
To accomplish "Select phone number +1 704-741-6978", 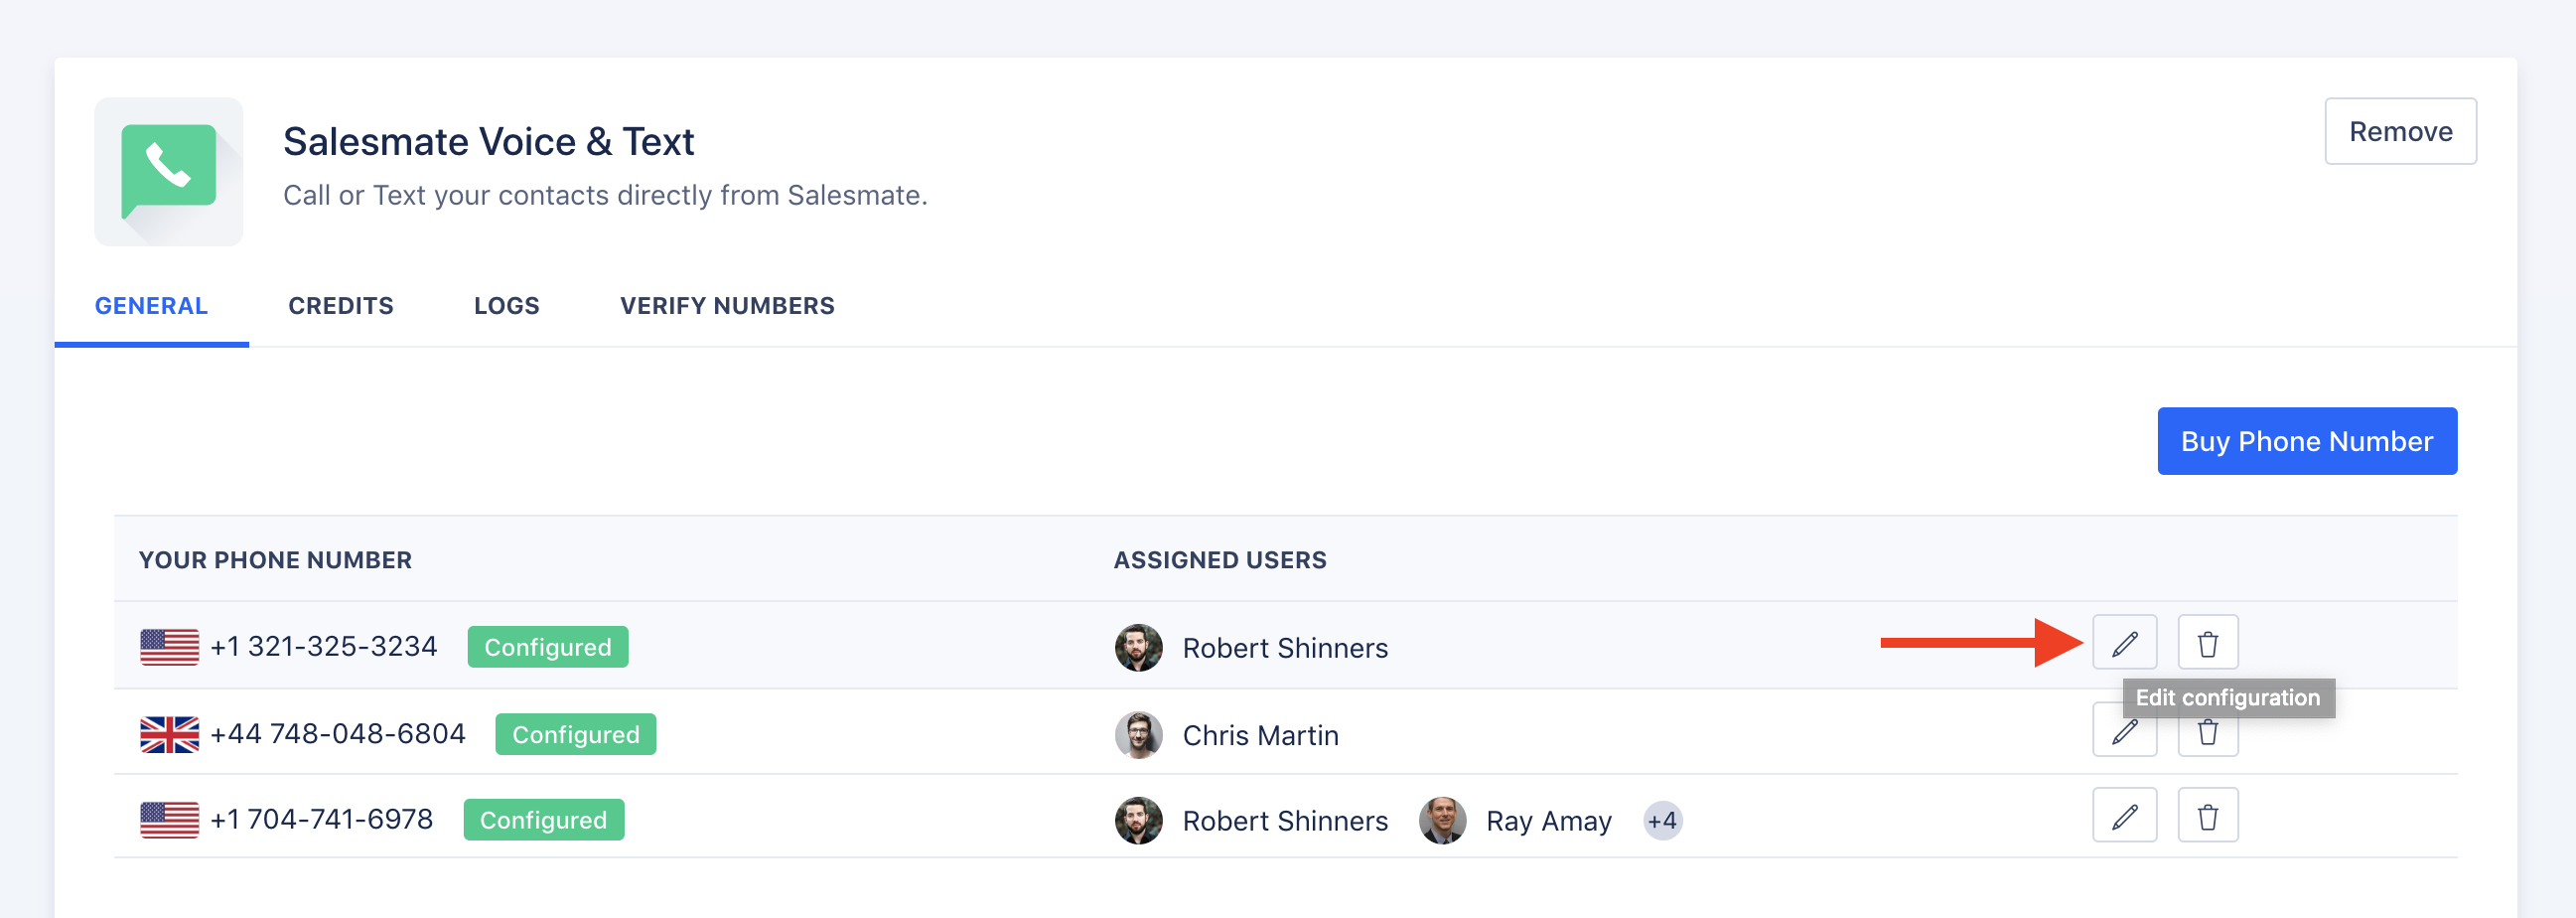I will pyautogui.click(x=321, y=820).
